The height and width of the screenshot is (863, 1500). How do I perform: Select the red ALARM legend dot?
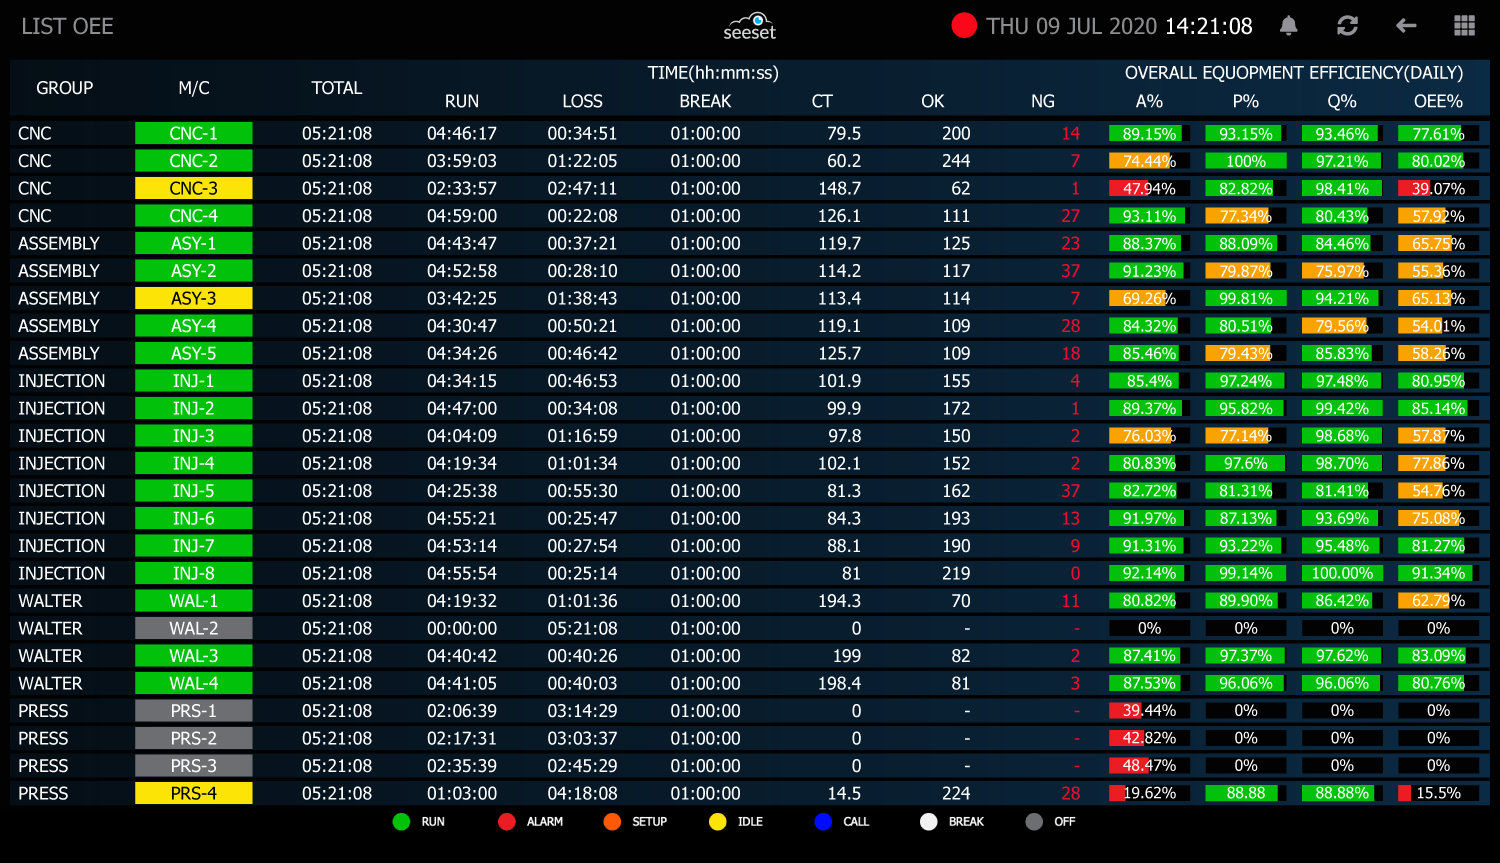pos(509,821)
